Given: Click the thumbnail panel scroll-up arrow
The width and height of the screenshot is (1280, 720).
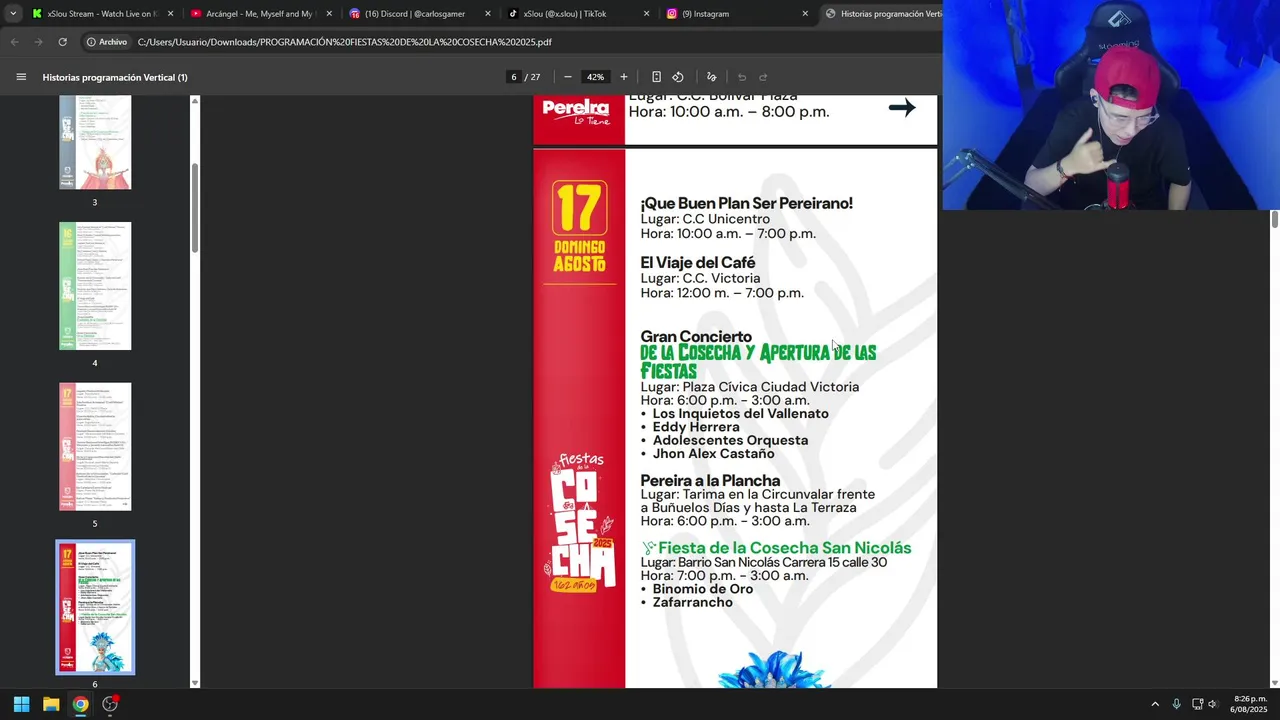Looking at the screenshot, I should 195,100.
